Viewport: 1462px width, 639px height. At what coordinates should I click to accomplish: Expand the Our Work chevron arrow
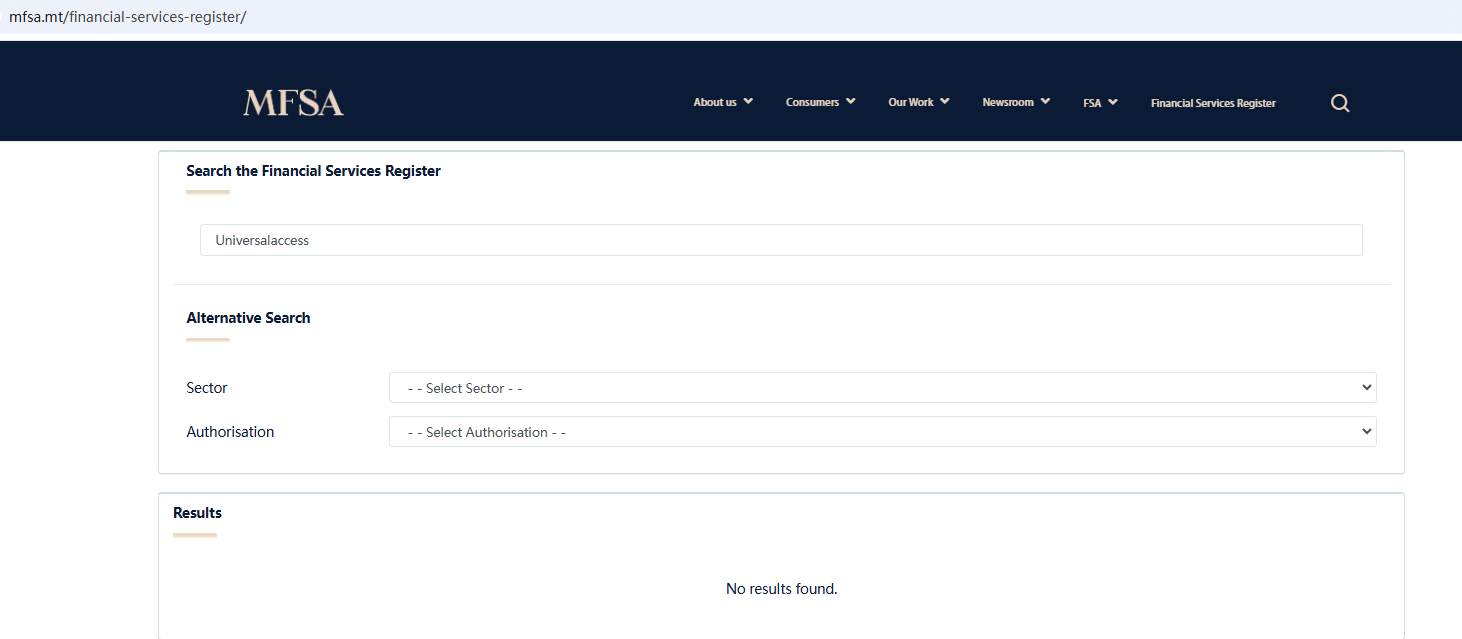click(x=945, y=101)
